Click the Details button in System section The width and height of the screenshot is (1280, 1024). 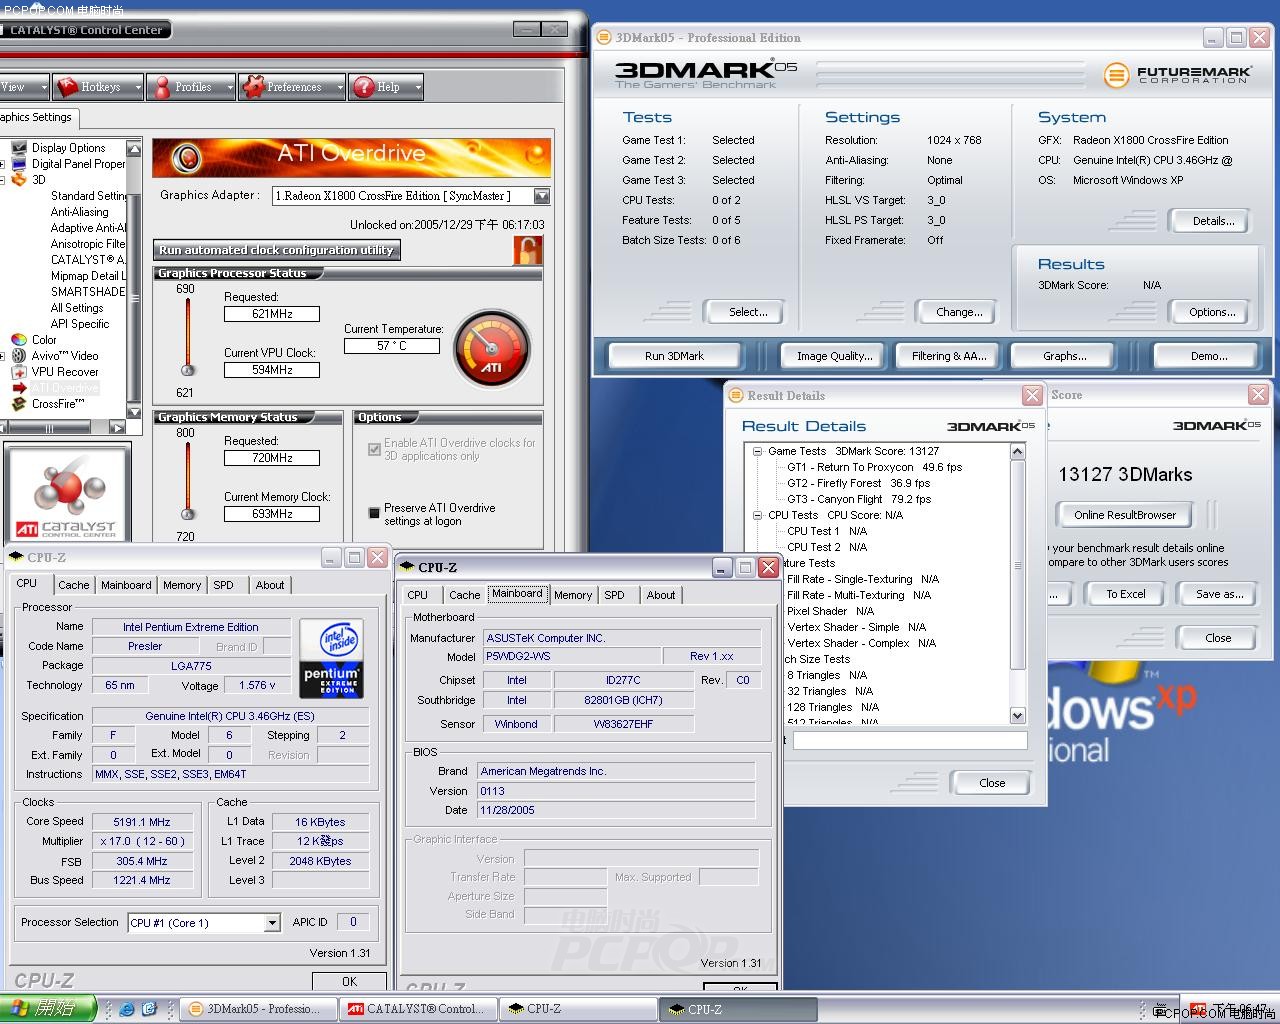pyautogui.click(x=1213, y=221)
